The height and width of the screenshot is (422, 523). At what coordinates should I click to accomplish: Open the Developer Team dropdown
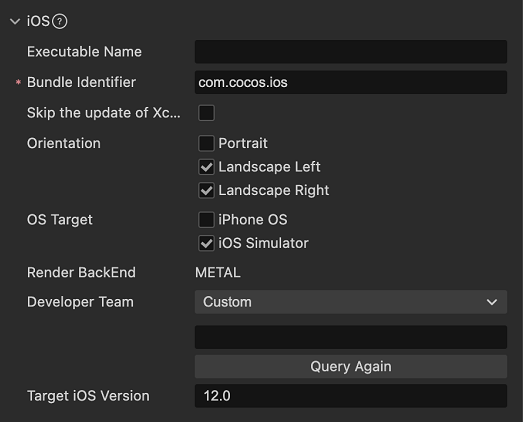pos(351,302)
